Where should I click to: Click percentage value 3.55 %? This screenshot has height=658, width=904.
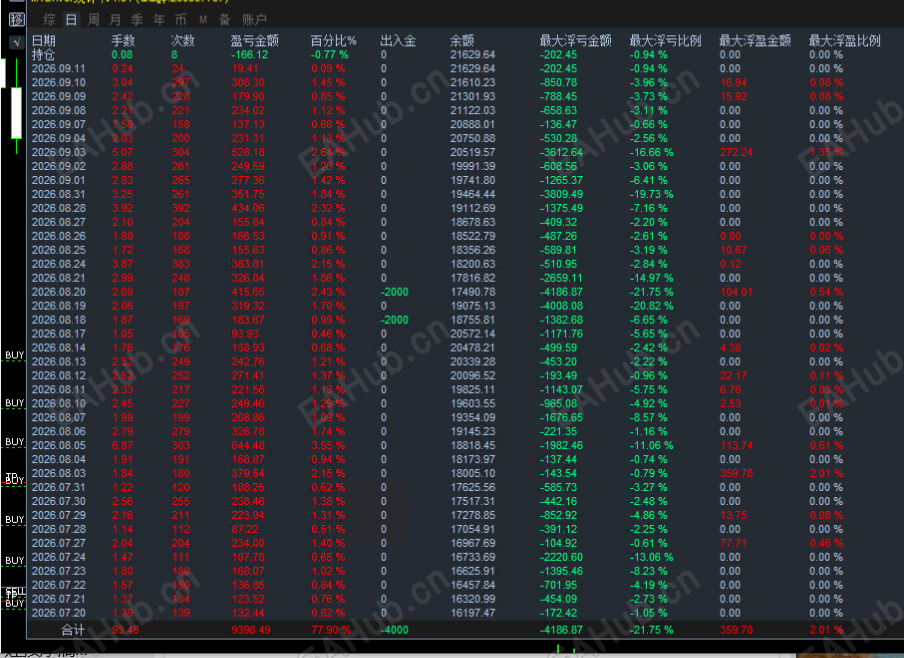point(328,445)
